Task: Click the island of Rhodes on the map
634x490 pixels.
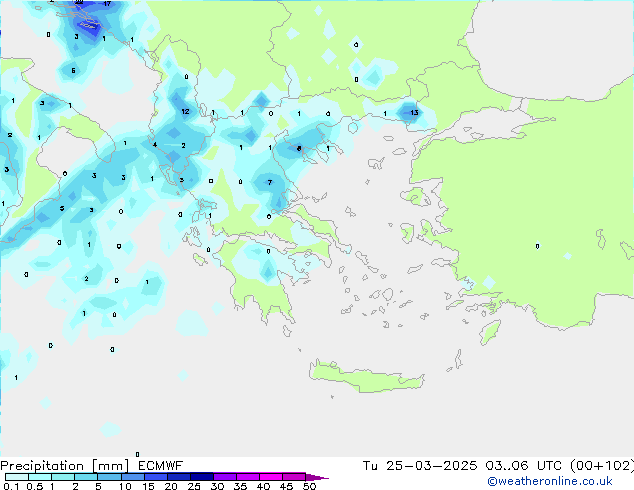Action: (490, 332)
